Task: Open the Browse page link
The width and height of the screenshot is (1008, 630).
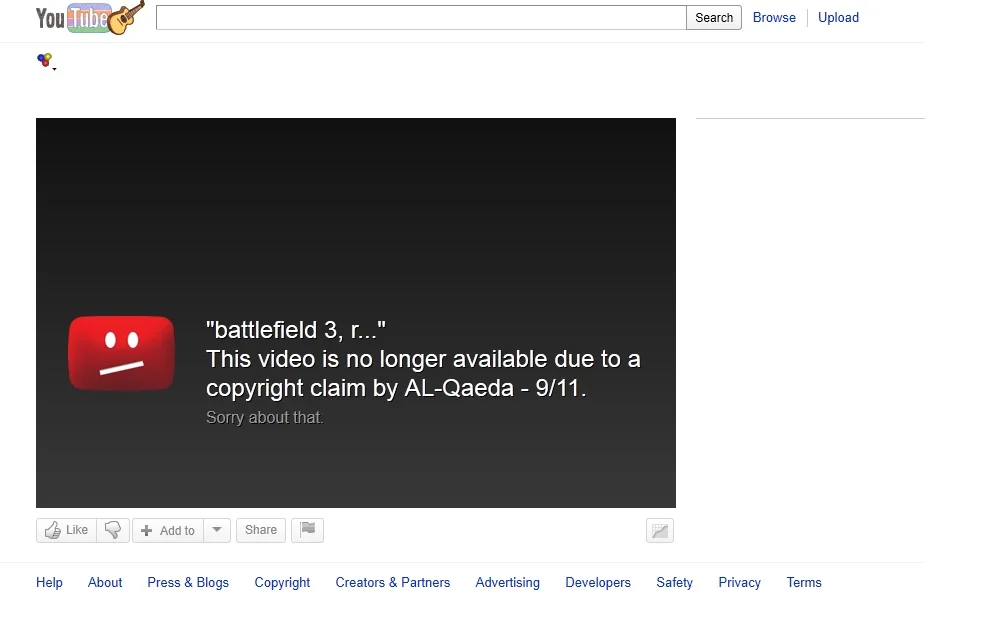Action: [x=774, y=18]
